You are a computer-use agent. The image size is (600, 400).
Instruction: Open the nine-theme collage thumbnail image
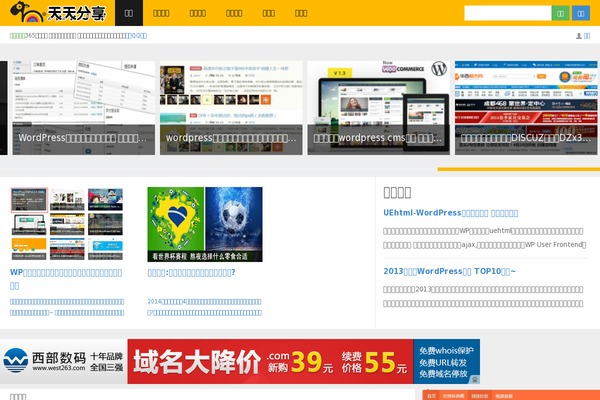67,224
